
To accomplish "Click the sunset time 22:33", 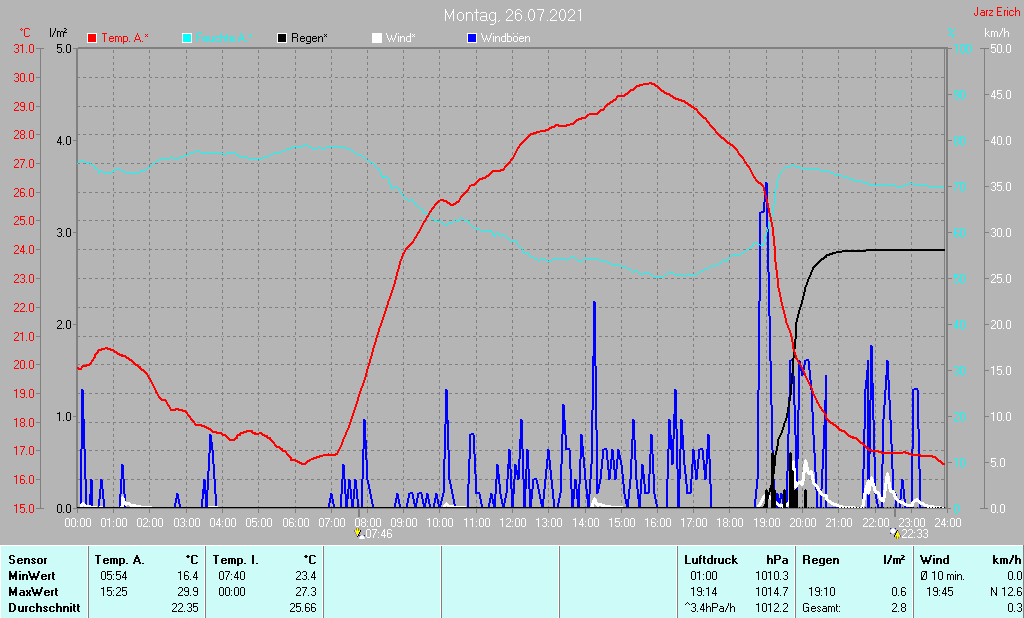I will coord(915,534).
